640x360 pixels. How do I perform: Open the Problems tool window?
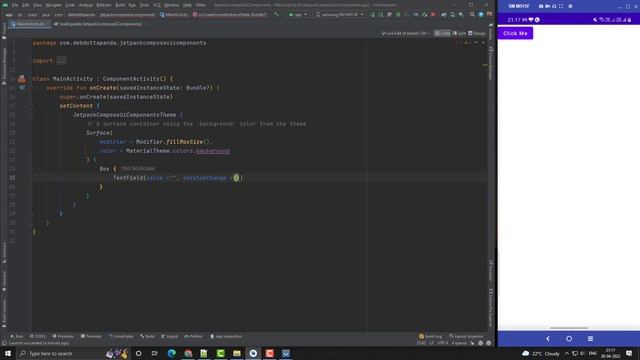point(63,336)
